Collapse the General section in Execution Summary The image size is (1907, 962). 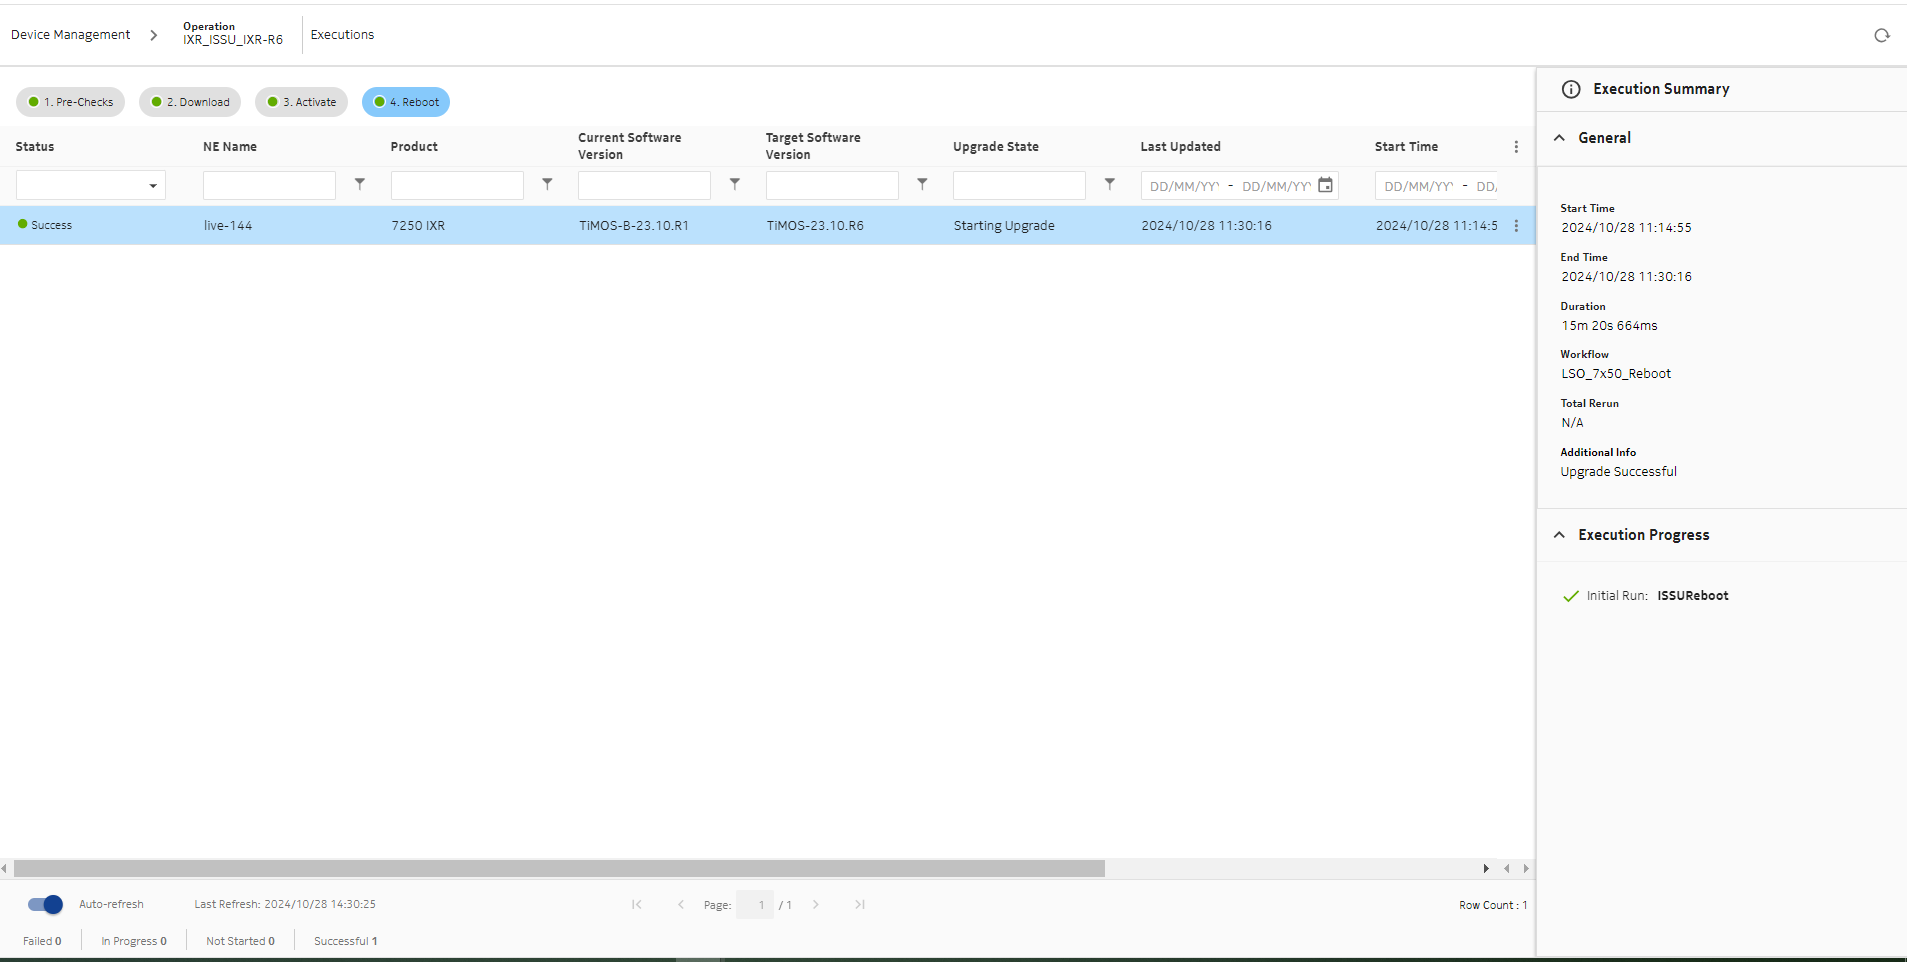(1559, 138)
